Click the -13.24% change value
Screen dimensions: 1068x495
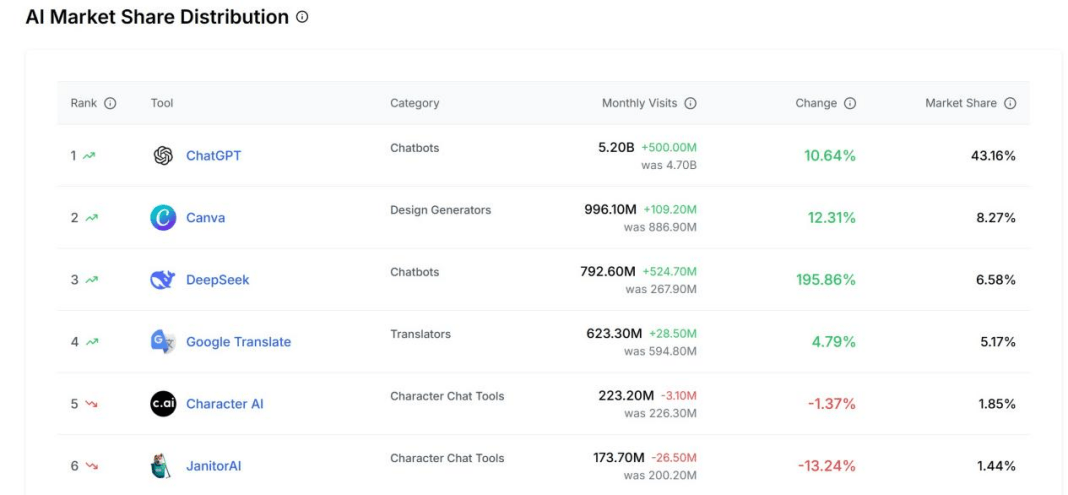pyautogui.click(x=827, y=466)
